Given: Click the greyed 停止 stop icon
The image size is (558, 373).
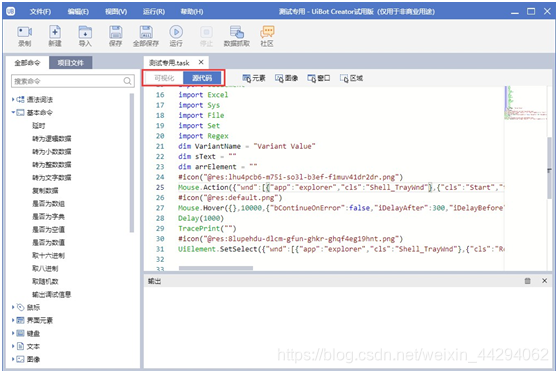Looking at the screenshot, I should coord(206,32).
